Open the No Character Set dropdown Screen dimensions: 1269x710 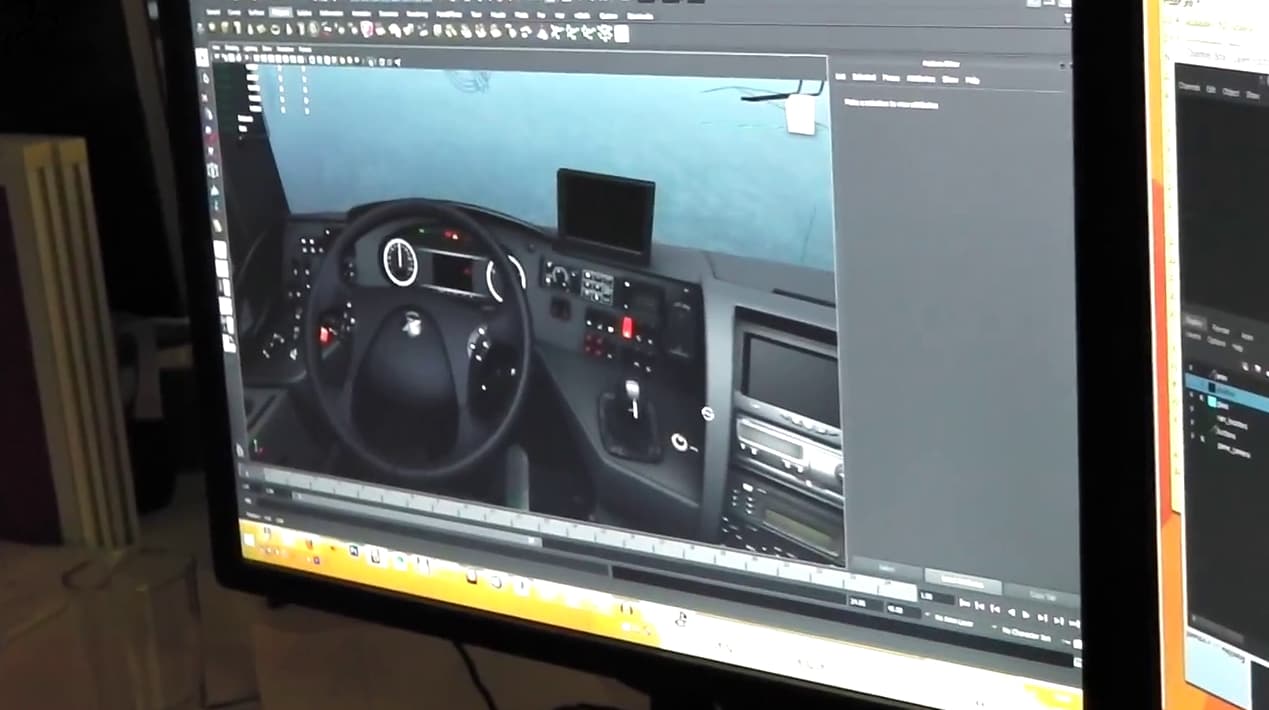tap(1029, 634)
